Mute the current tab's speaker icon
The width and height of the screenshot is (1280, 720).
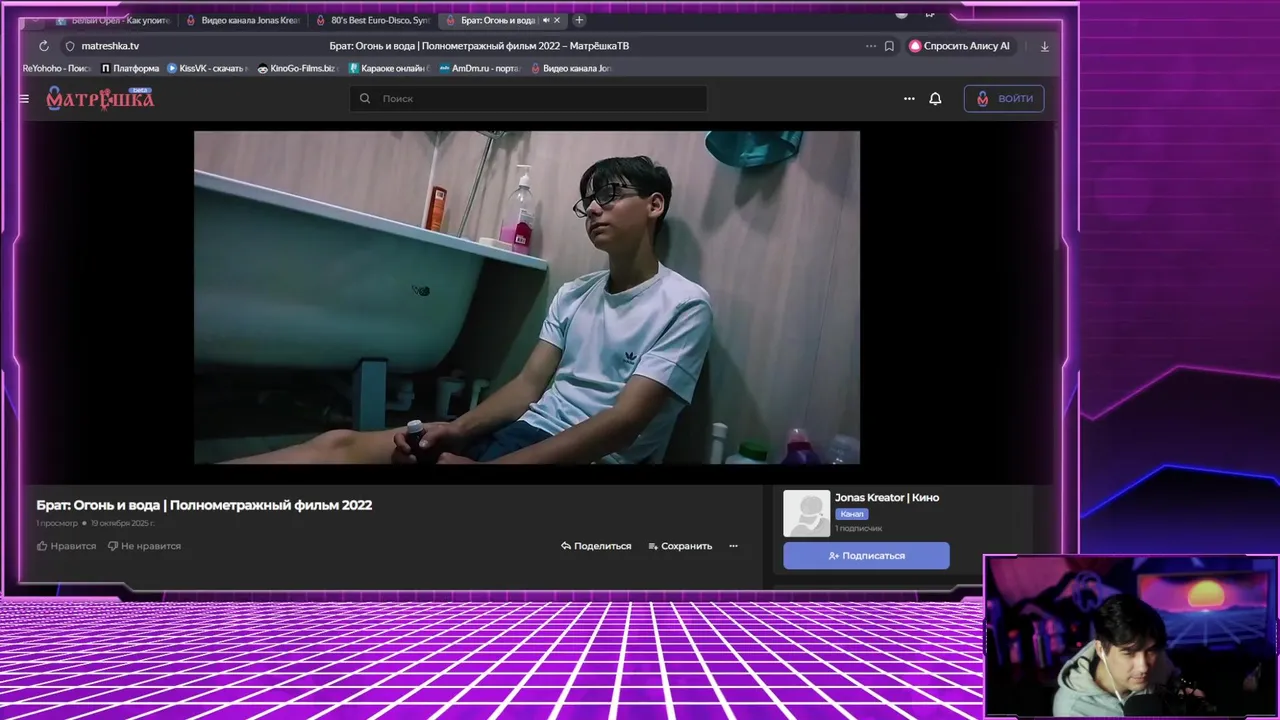pos(546,20)
